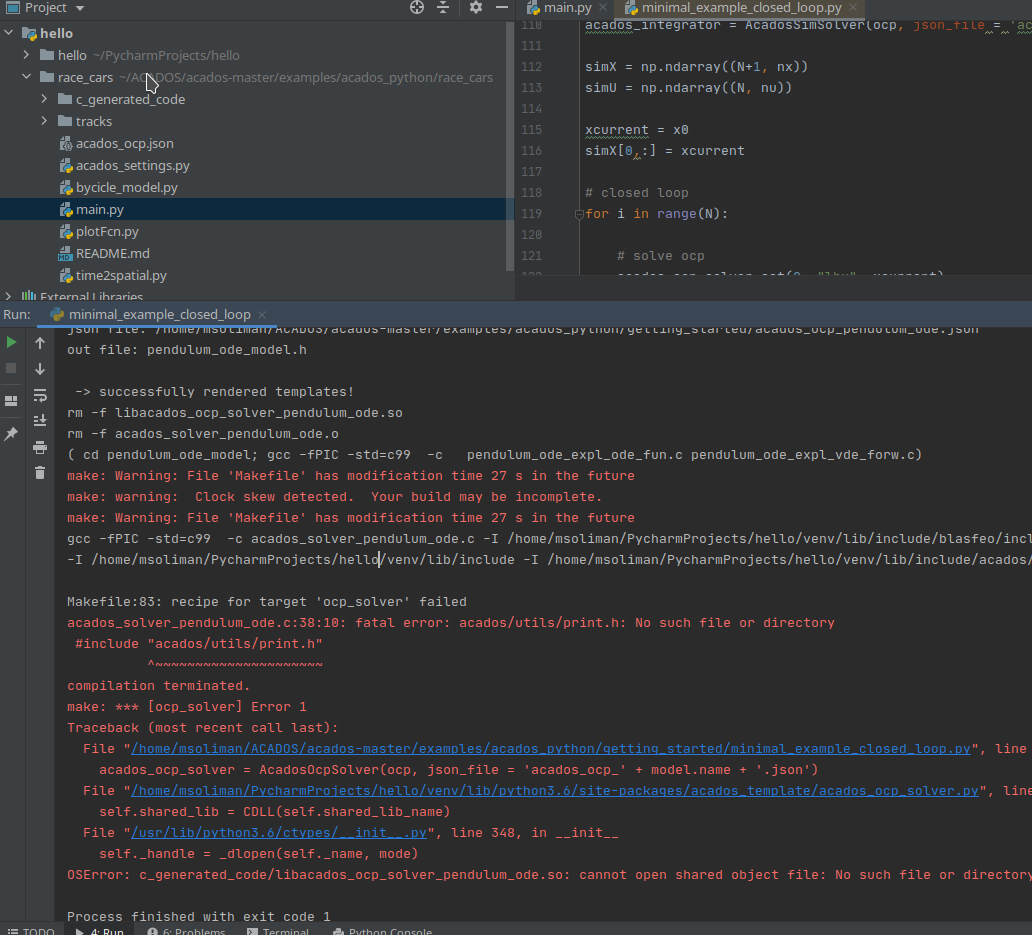Select the minimal_example_closed_loop Run tab
This screenshot has width=1032, height=935.
tap(159, 314)
